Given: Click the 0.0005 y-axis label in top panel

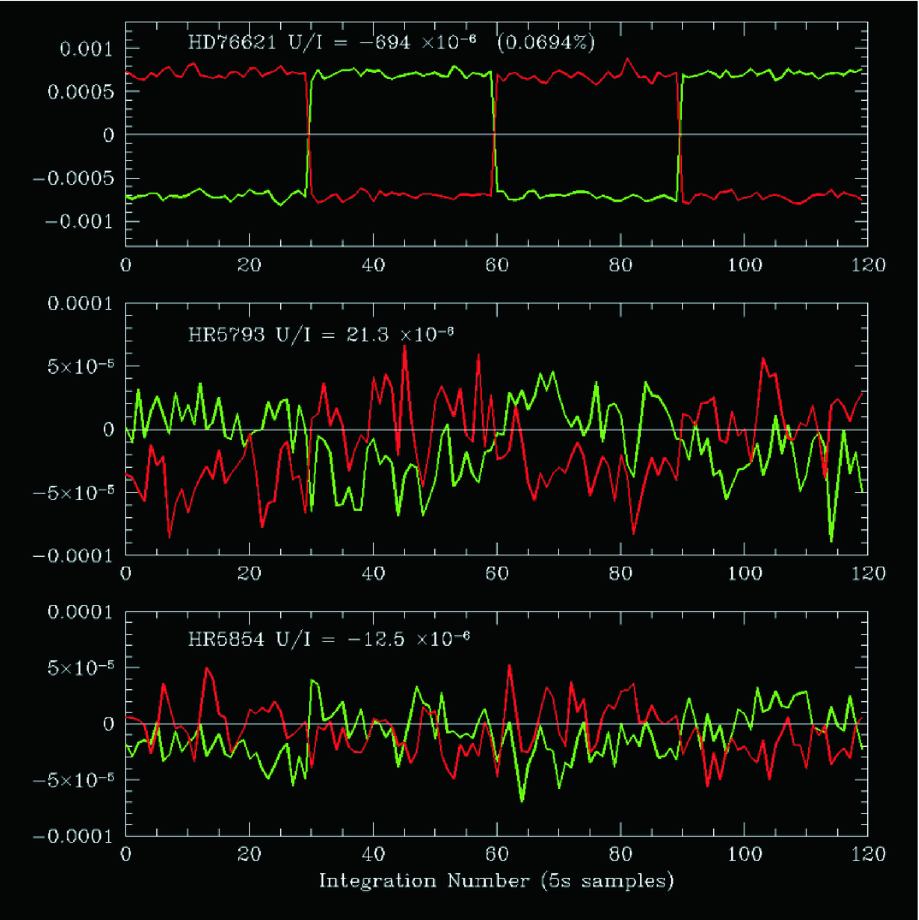Looking at the screenshot, I should pyautogui.click(x=79, y=91).
